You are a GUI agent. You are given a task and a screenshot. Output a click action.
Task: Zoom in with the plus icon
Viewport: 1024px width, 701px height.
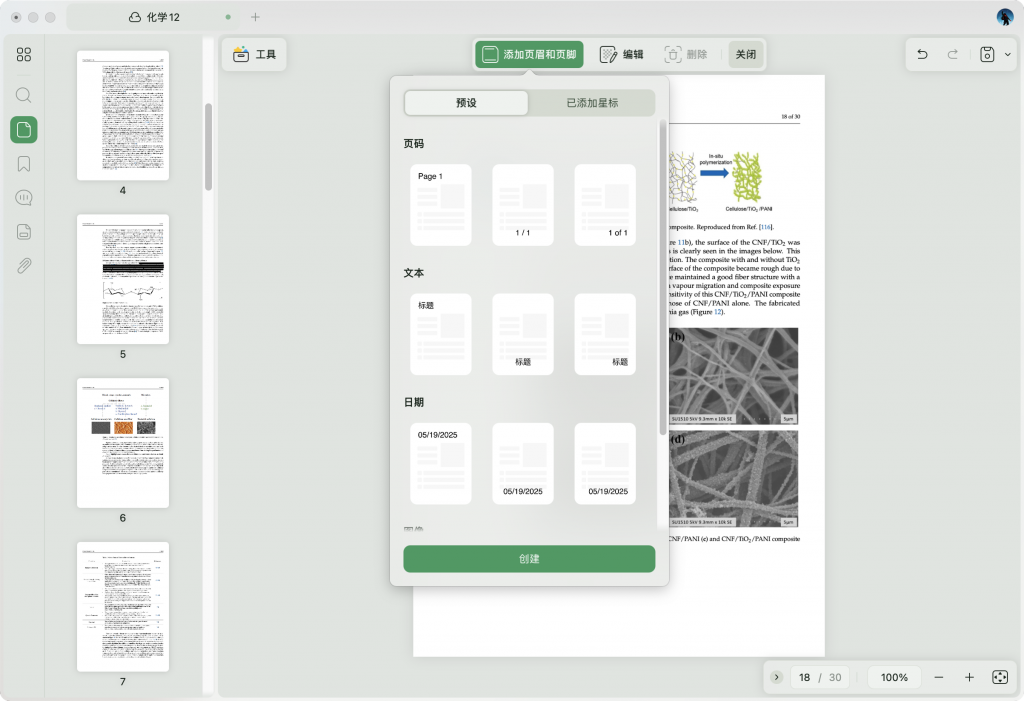click(x=969, y=677)
